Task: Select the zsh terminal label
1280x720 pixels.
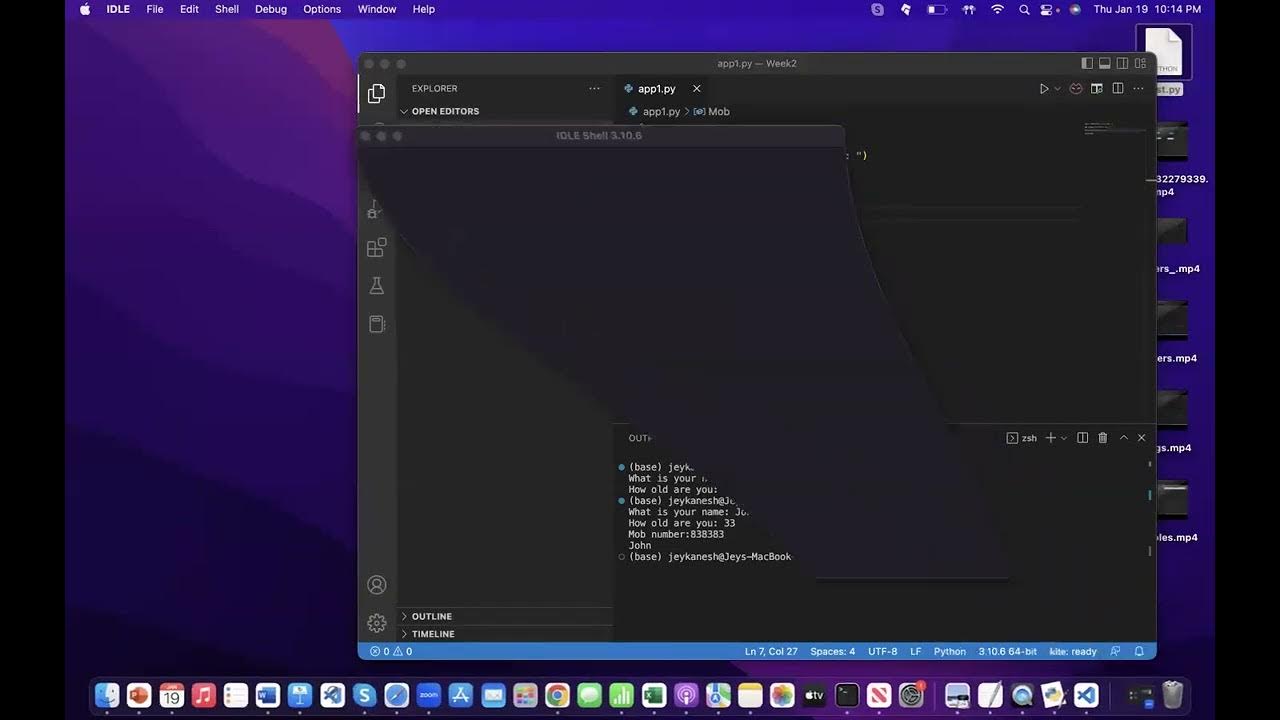Action: click(1022, 438)
